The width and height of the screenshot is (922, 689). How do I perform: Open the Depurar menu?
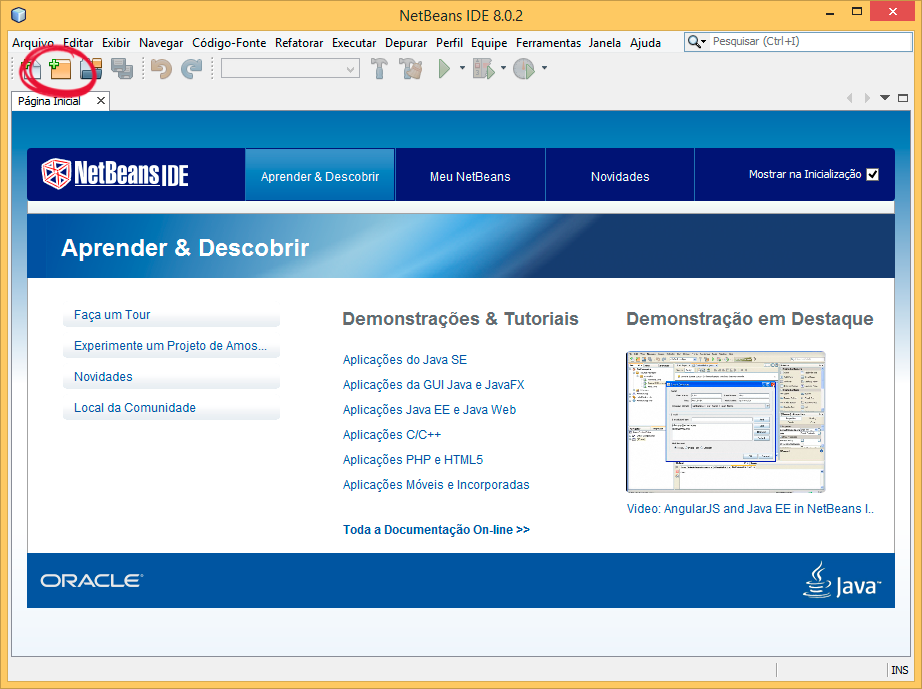click(406, 43)
